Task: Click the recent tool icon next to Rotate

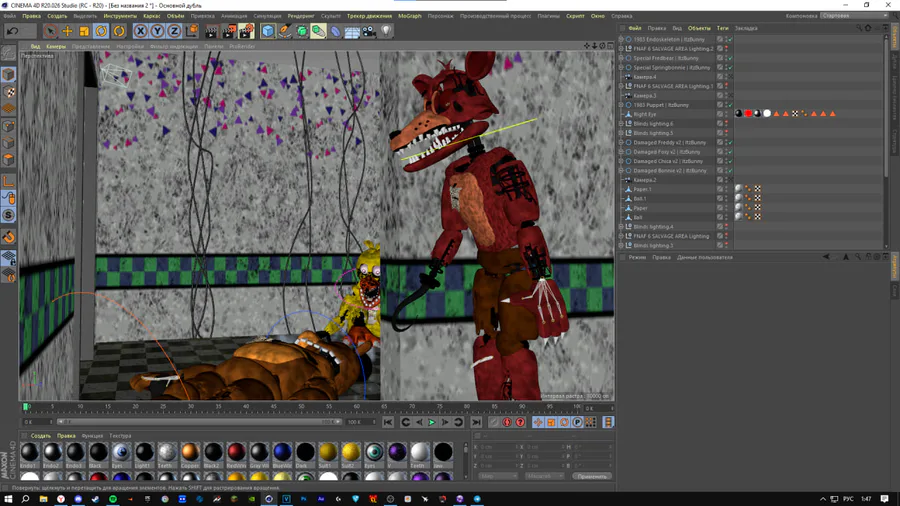Action: [x=119, y=31]
